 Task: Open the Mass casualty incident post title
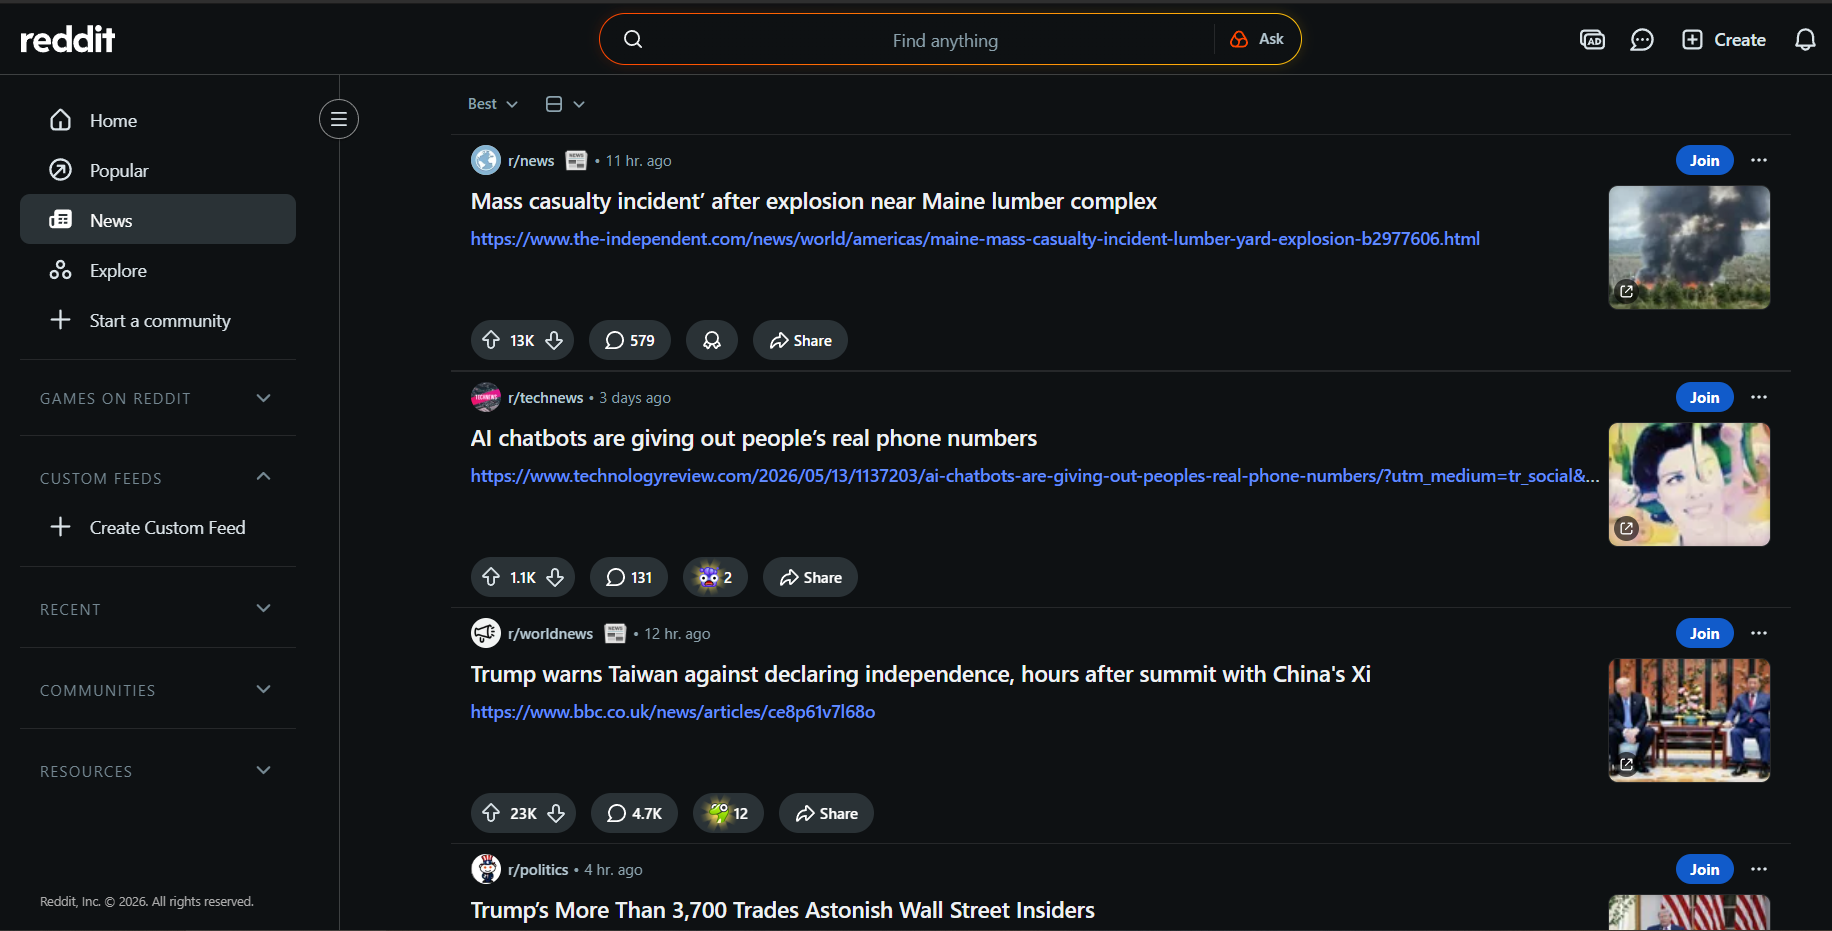(814, 201)
